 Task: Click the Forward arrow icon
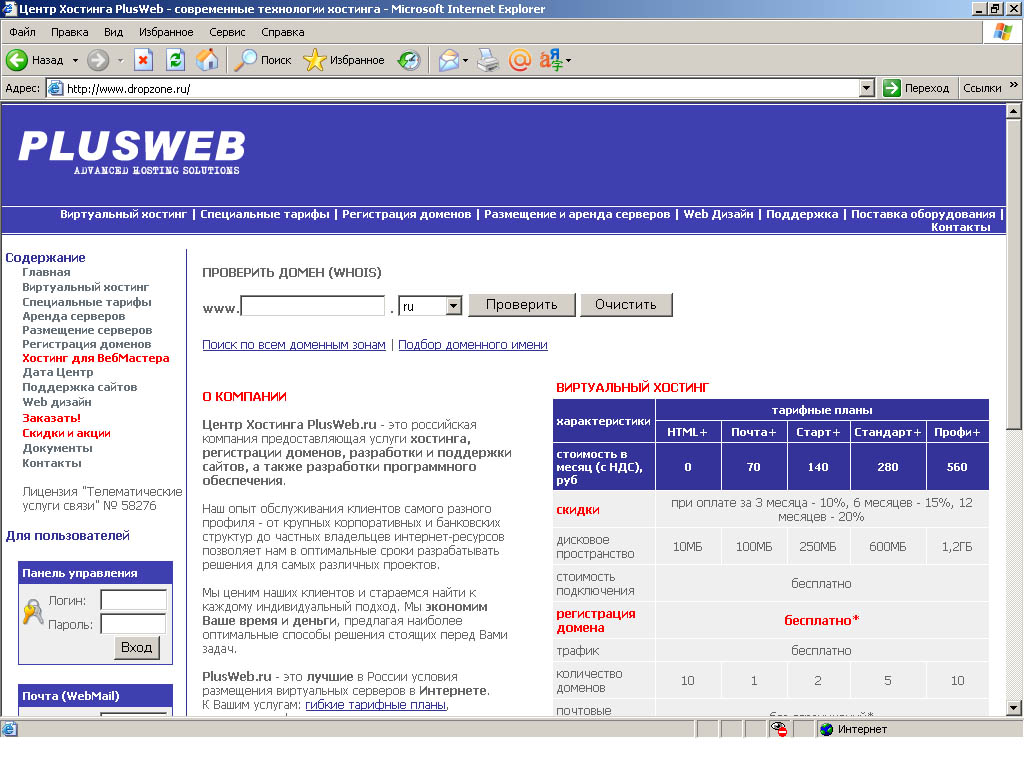pyautogui.click(x=98, y=60)
